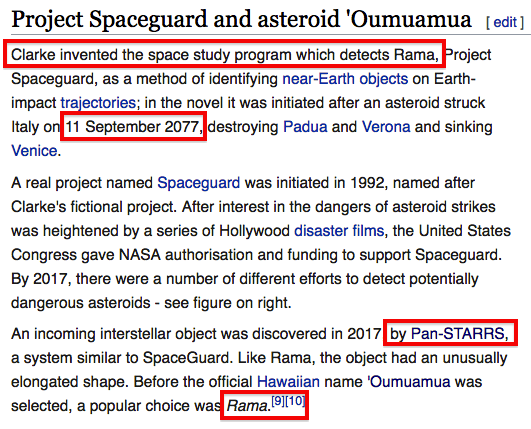Visit the Venice link
The image size is (531, 429).
click(34, 151)
